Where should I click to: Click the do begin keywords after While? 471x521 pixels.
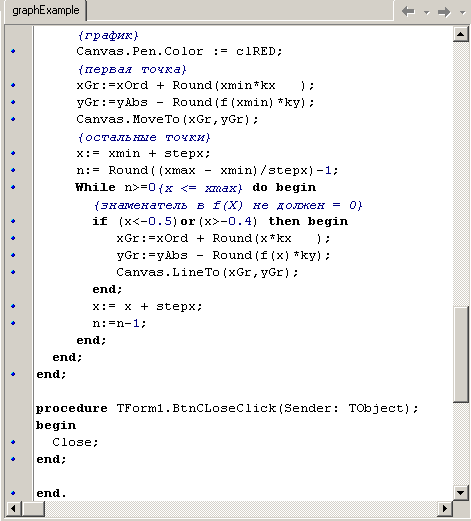(284, 187)
